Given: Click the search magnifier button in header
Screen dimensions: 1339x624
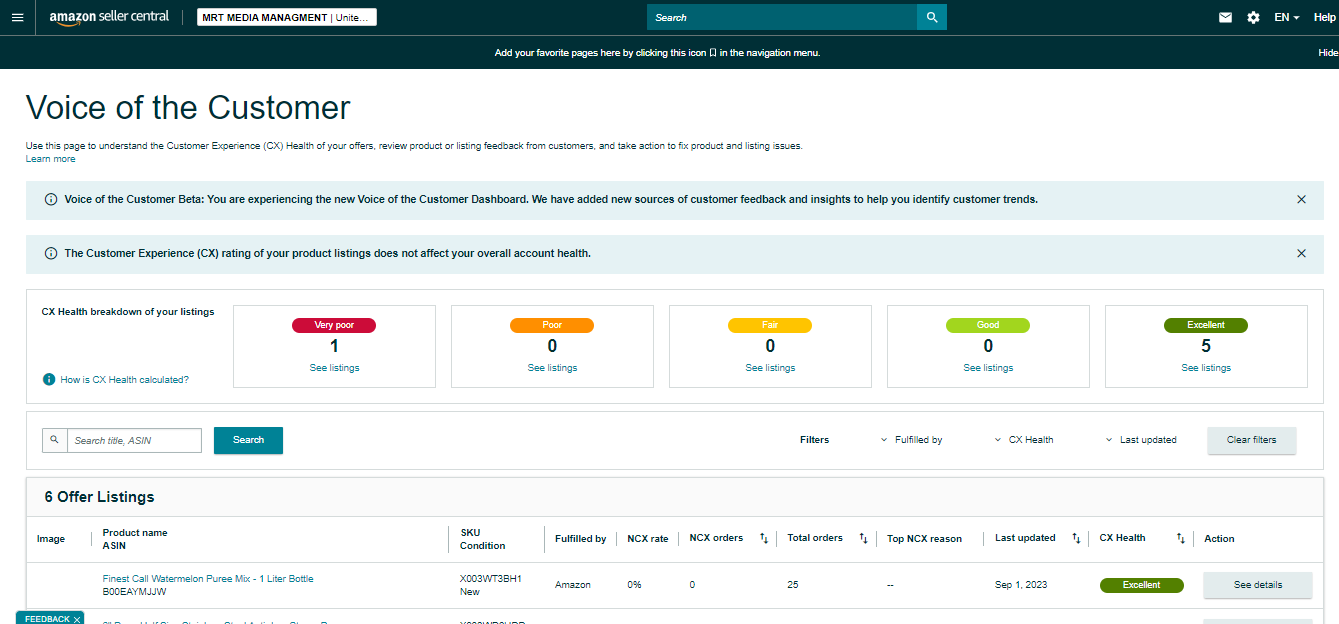Looking at the screenshot, I should click(932, 17).
